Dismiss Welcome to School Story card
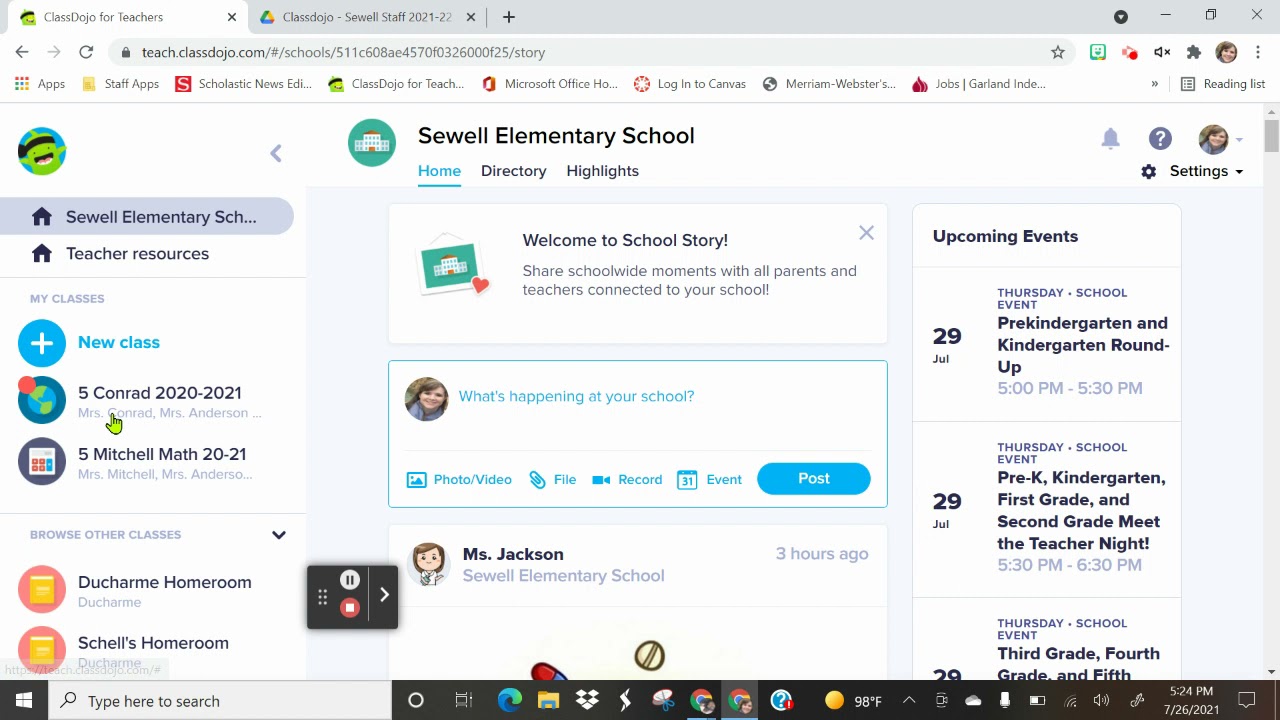 pos(866,233)
